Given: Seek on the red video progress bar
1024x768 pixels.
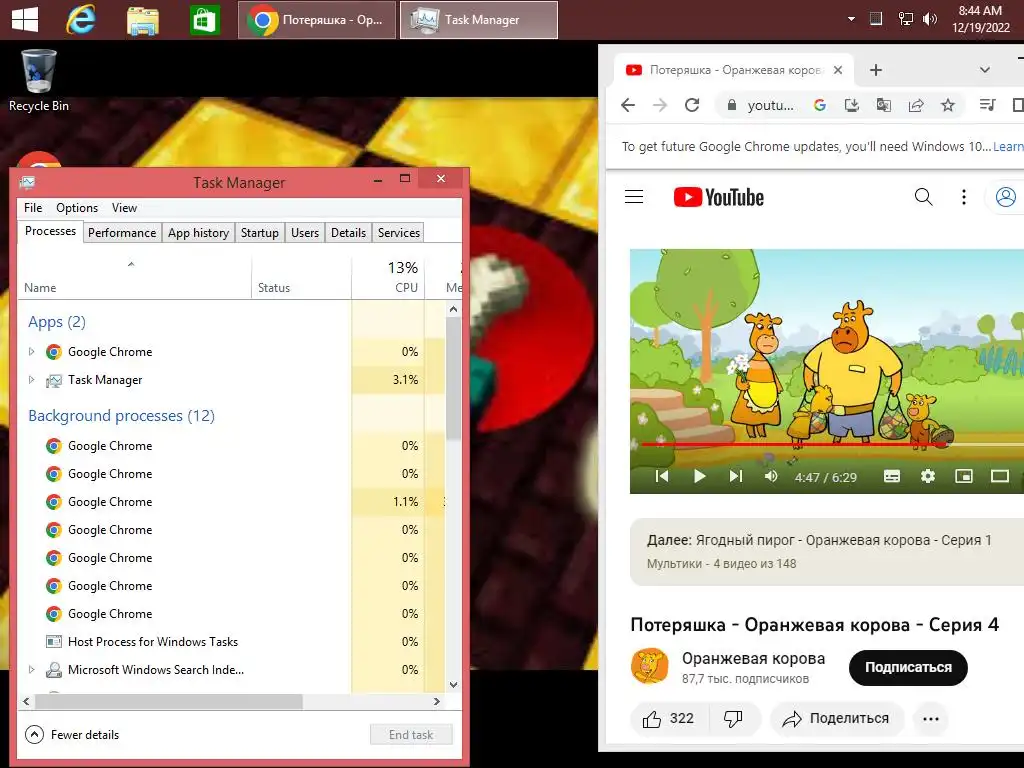Looking at the screenshot, I should pos(795,444).
